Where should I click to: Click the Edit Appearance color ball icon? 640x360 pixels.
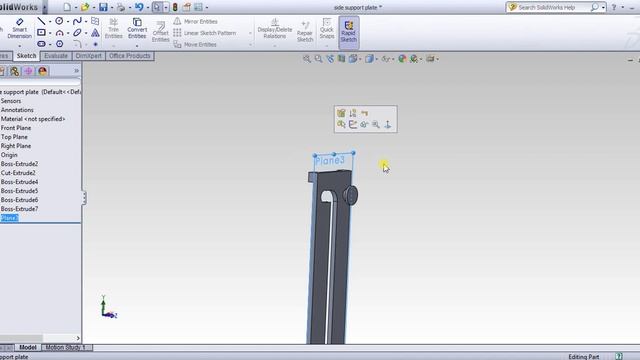[402, 59]
